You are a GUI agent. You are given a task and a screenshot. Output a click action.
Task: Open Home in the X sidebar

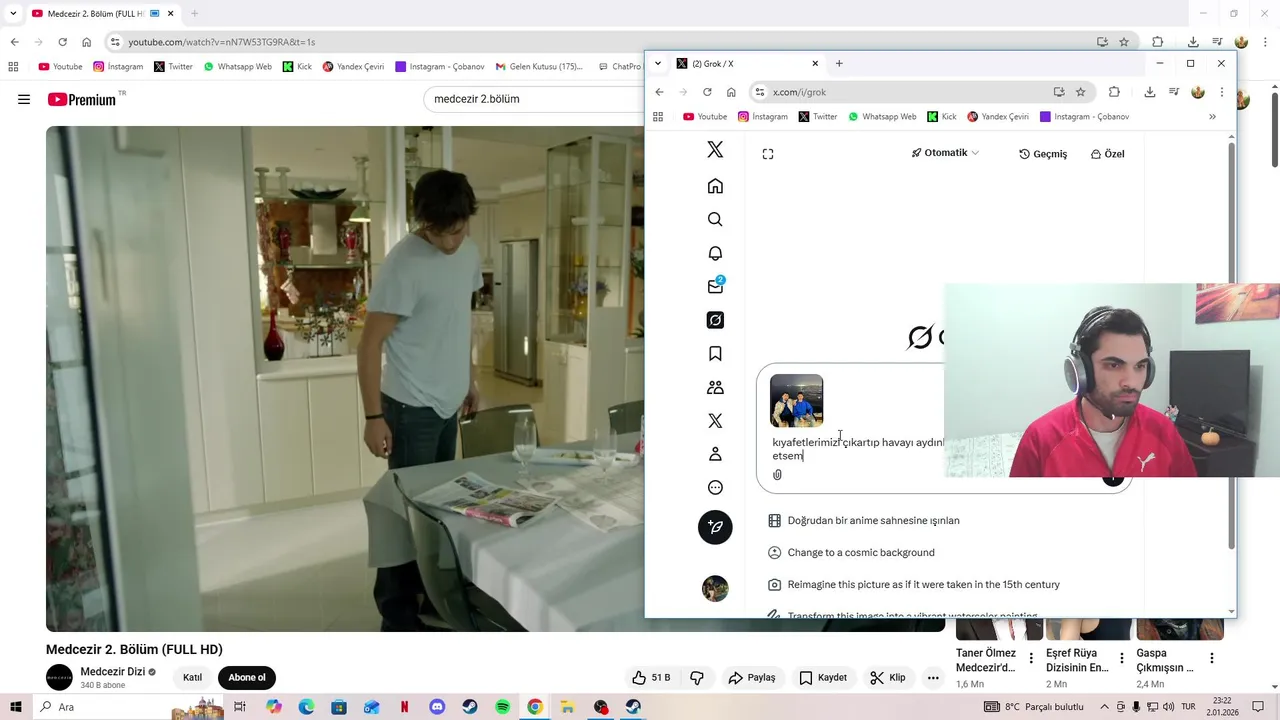coord(715,186)
